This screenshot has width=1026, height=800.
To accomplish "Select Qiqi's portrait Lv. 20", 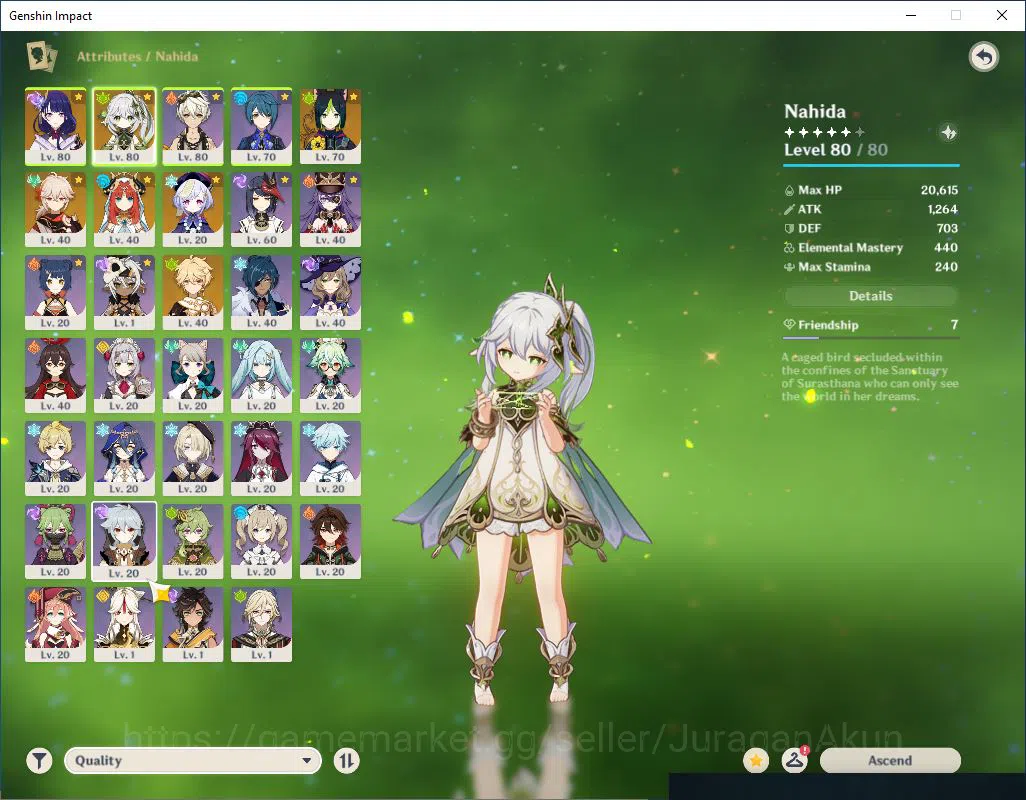I will [193, 209].
